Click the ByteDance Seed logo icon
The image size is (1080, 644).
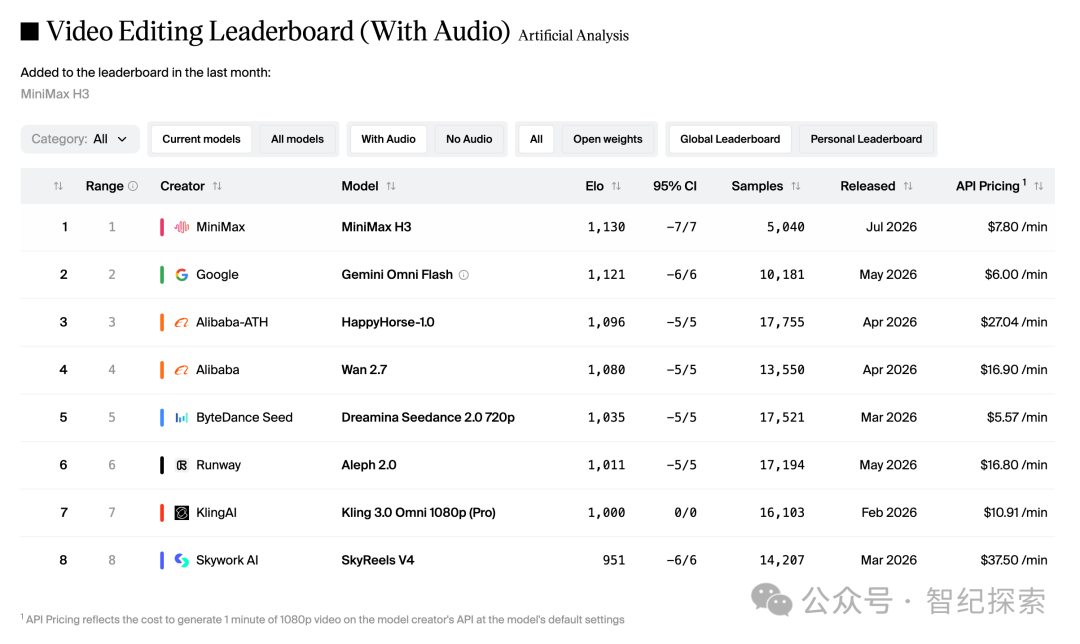coord(182,417)
